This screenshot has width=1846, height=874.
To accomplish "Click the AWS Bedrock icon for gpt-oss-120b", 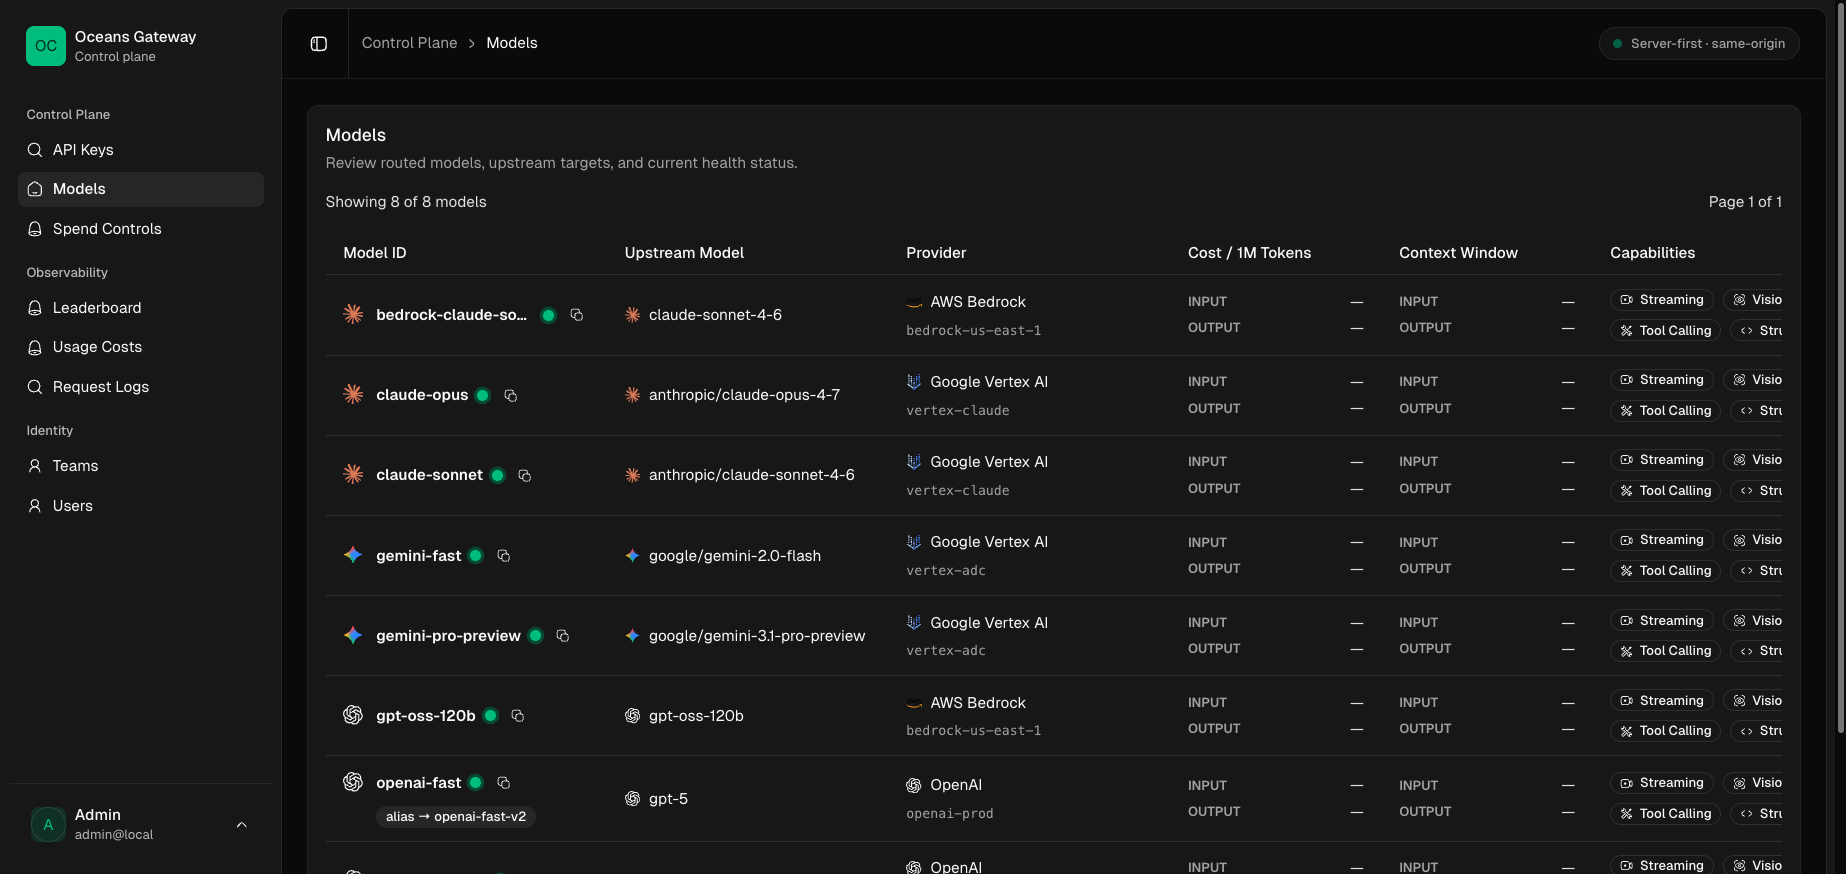I will click(x=914, y=703).
